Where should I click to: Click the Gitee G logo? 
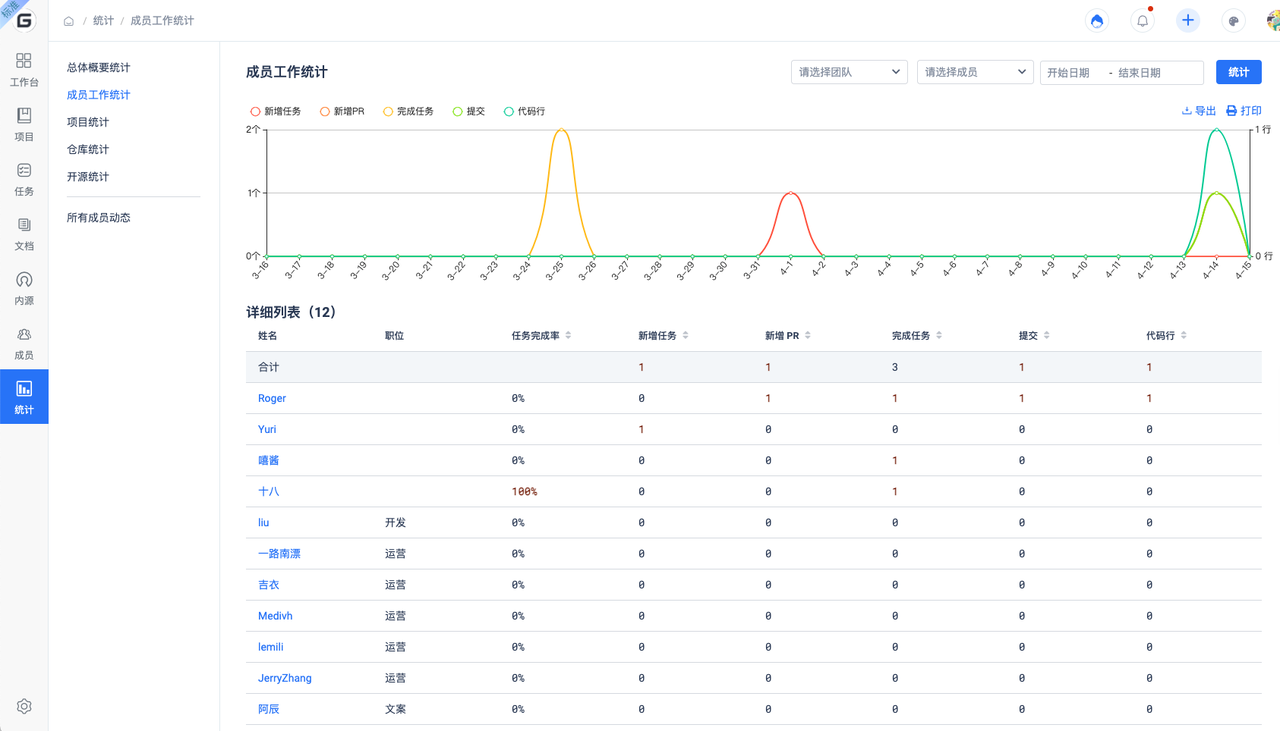[24, 20]
